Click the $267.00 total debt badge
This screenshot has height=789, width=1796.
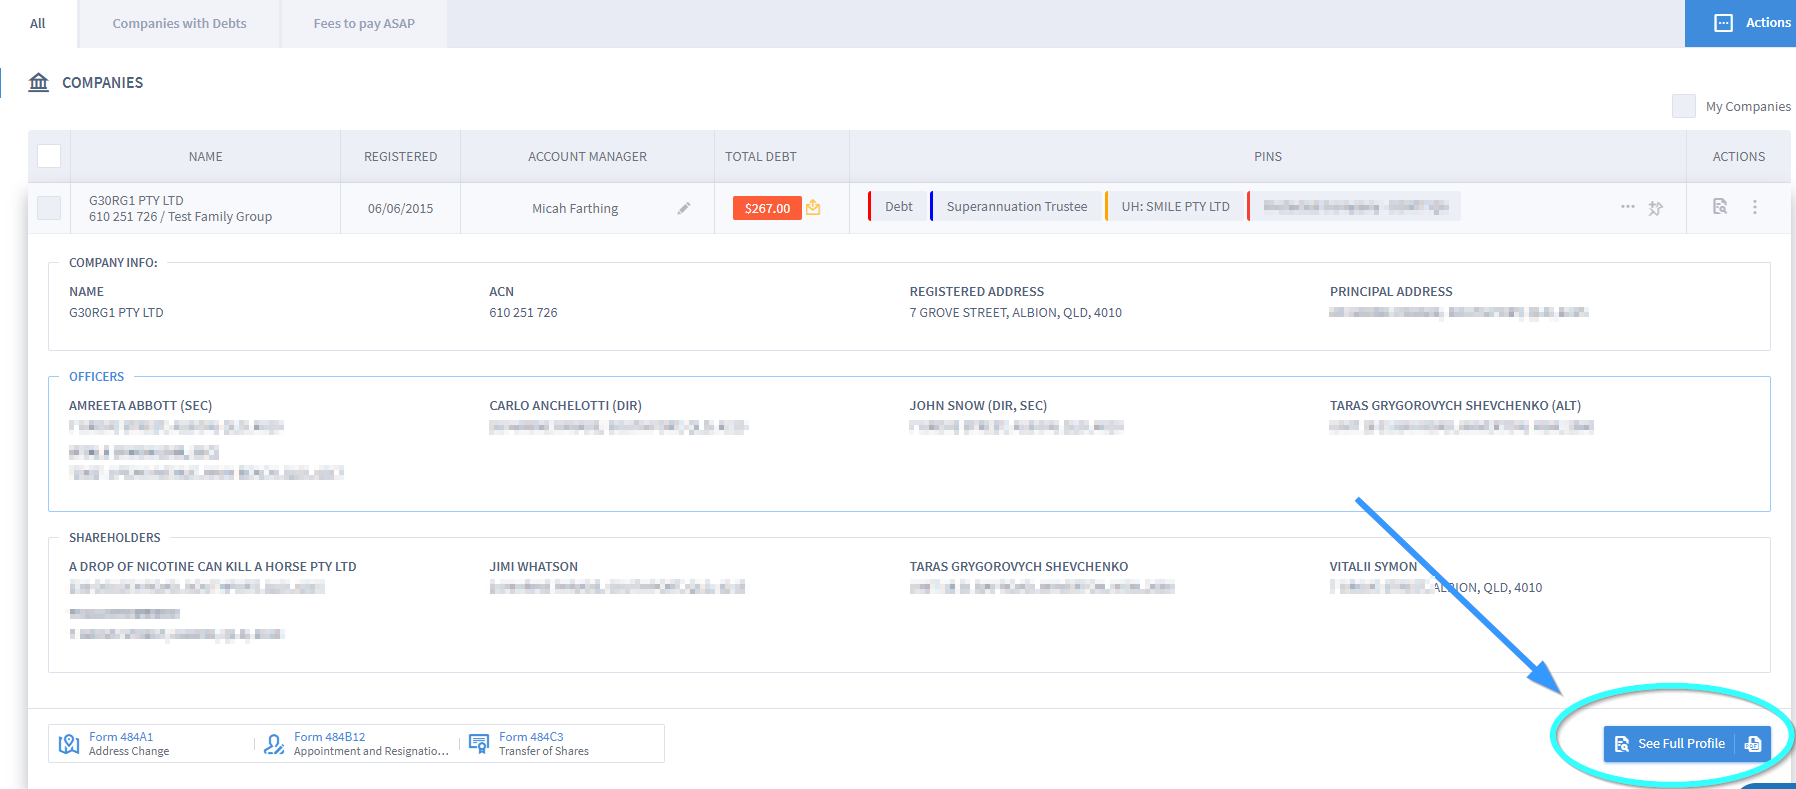pyautogui.click(x=767, y=208)
